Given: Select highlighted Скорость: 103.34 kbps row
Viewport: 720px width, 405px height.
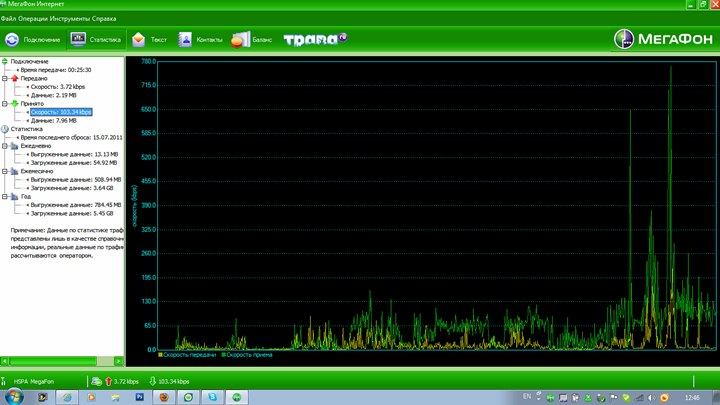Looking at the screenshot, I should [x=61, y=112].
